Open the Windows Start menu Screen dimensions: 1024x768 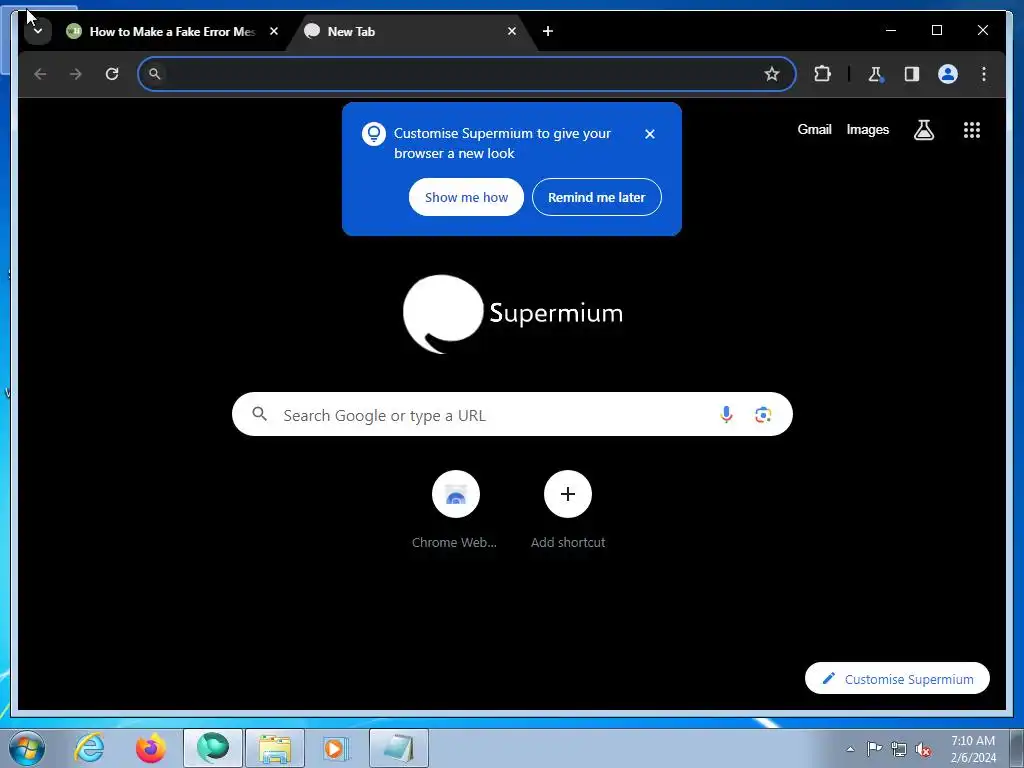[27, 748]
